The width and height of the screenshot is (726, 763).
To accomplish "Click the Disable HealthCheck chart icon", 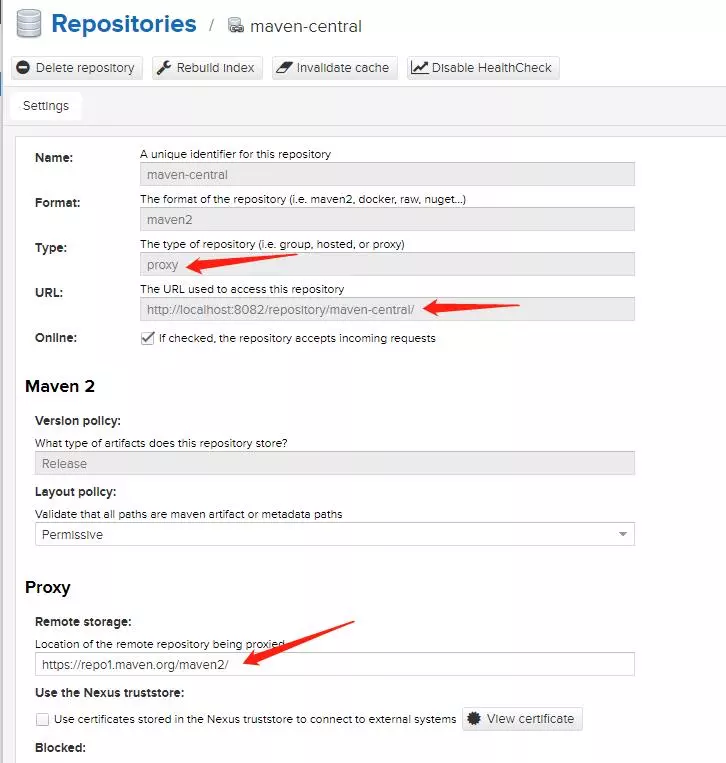I will (419, 68).
